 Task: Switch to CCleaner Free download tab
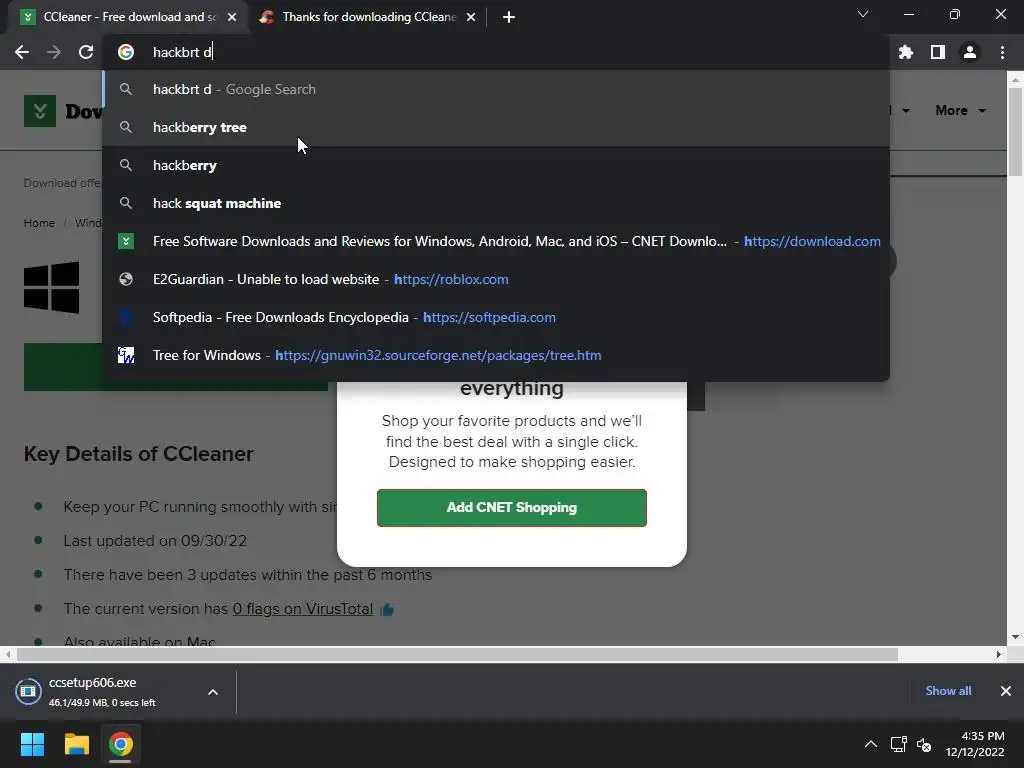click(x=129, y=17)
